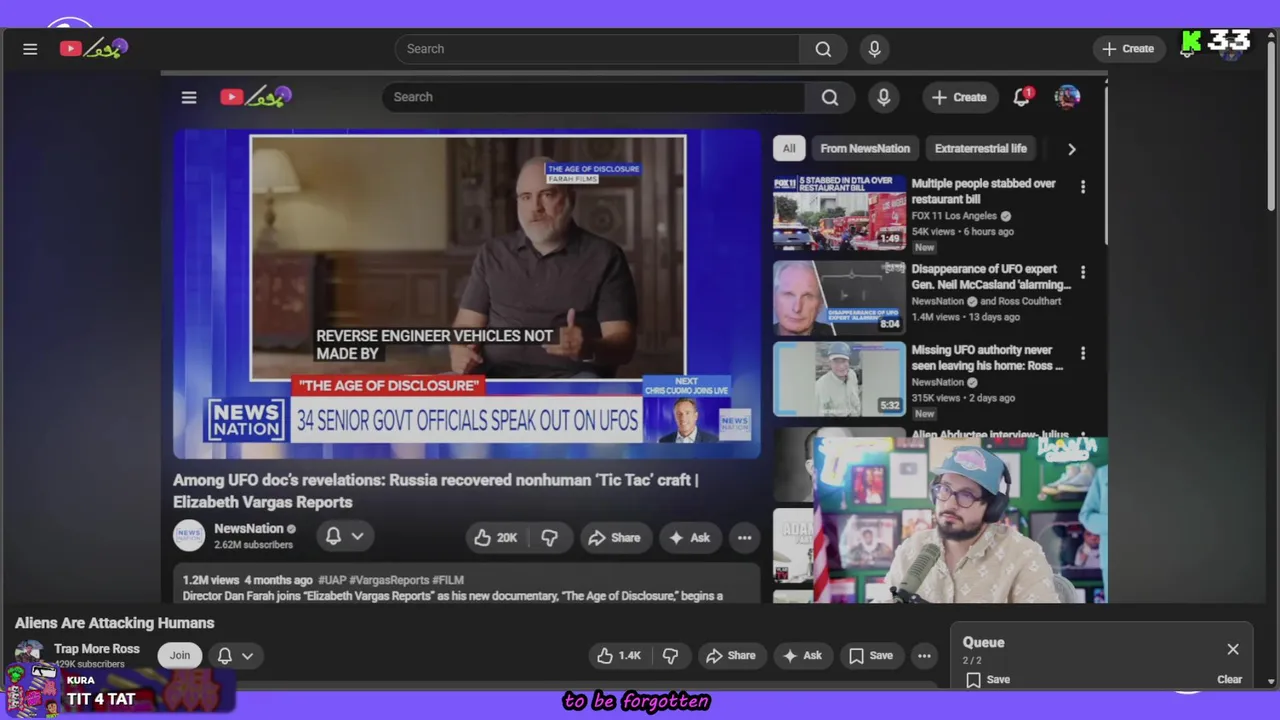Image resolution: width=1280 pixels, height=720 pixels.
Task: Click the inner YouTube logo
Action: point(256,97)
